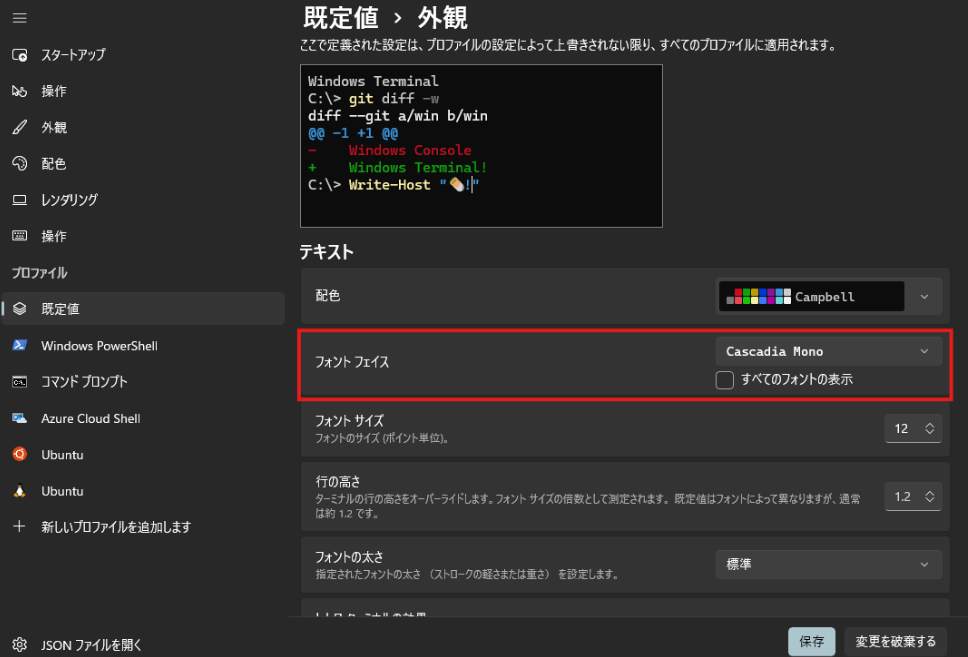Click the keyboard icon beside second 操作

pos(20,236)
